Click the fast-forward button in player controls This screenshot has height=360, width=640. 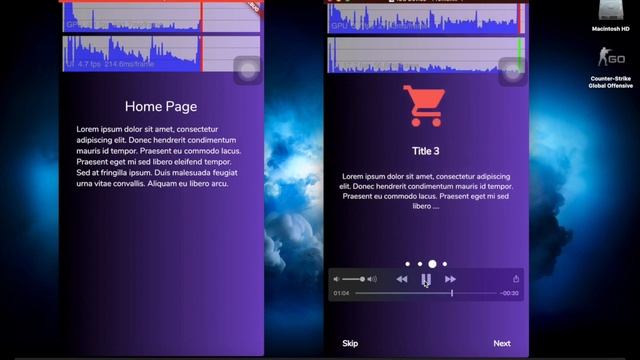coord(450,279)
